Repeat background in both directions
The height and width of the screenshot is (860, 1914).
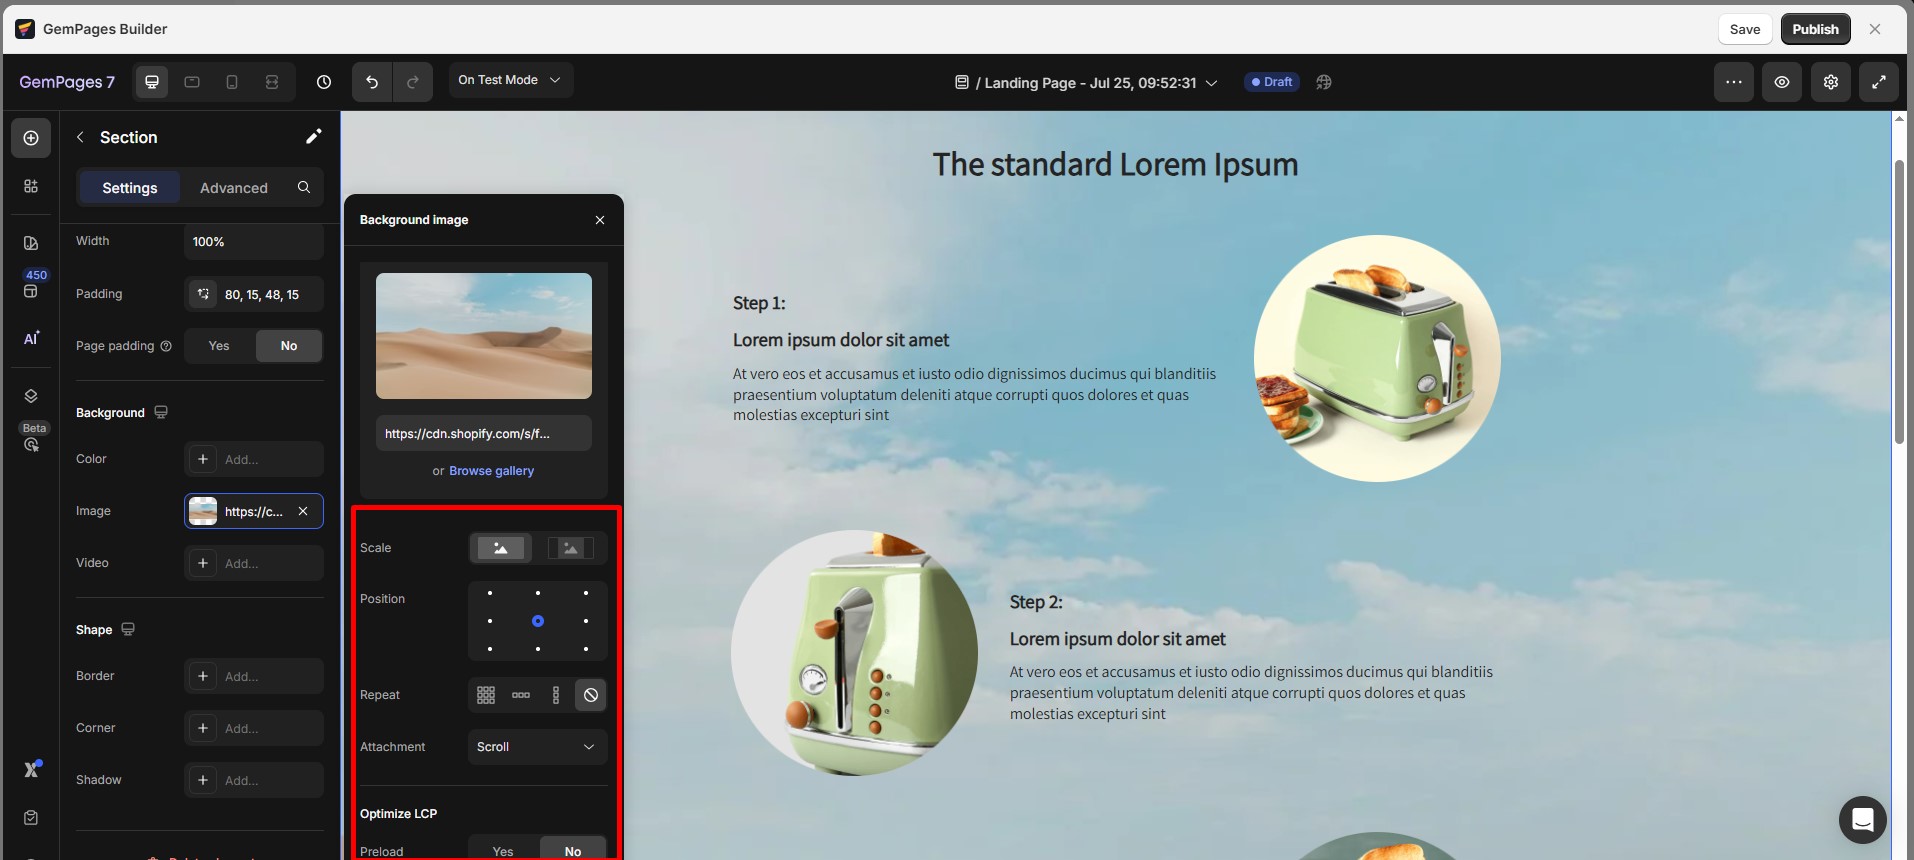click(x=486, y=695)
